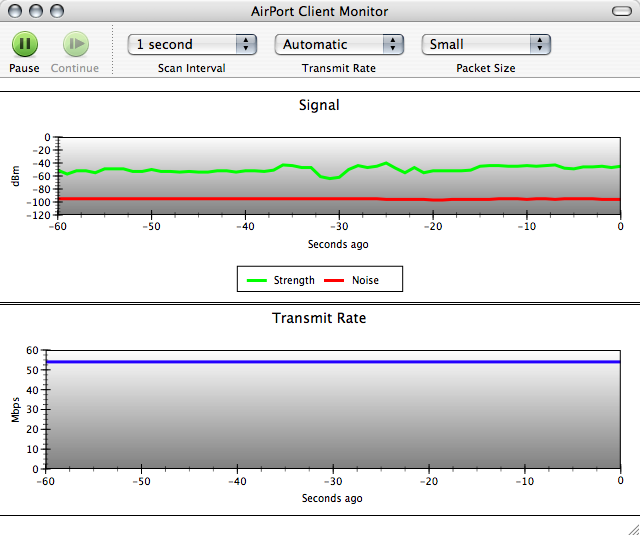Click the minimize window button

pyautogui.click(x=36, y=11)
